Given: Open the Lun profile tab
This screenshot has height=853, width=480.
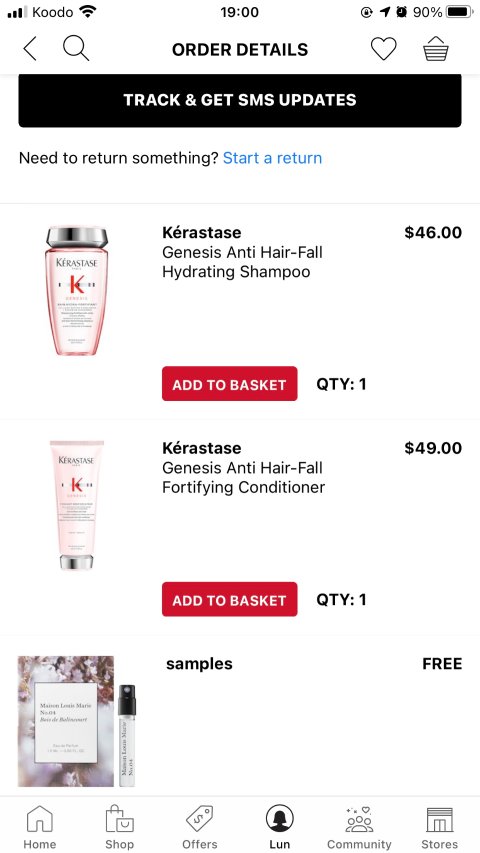Looking at the screenshot, I should (x=280, y=819).
